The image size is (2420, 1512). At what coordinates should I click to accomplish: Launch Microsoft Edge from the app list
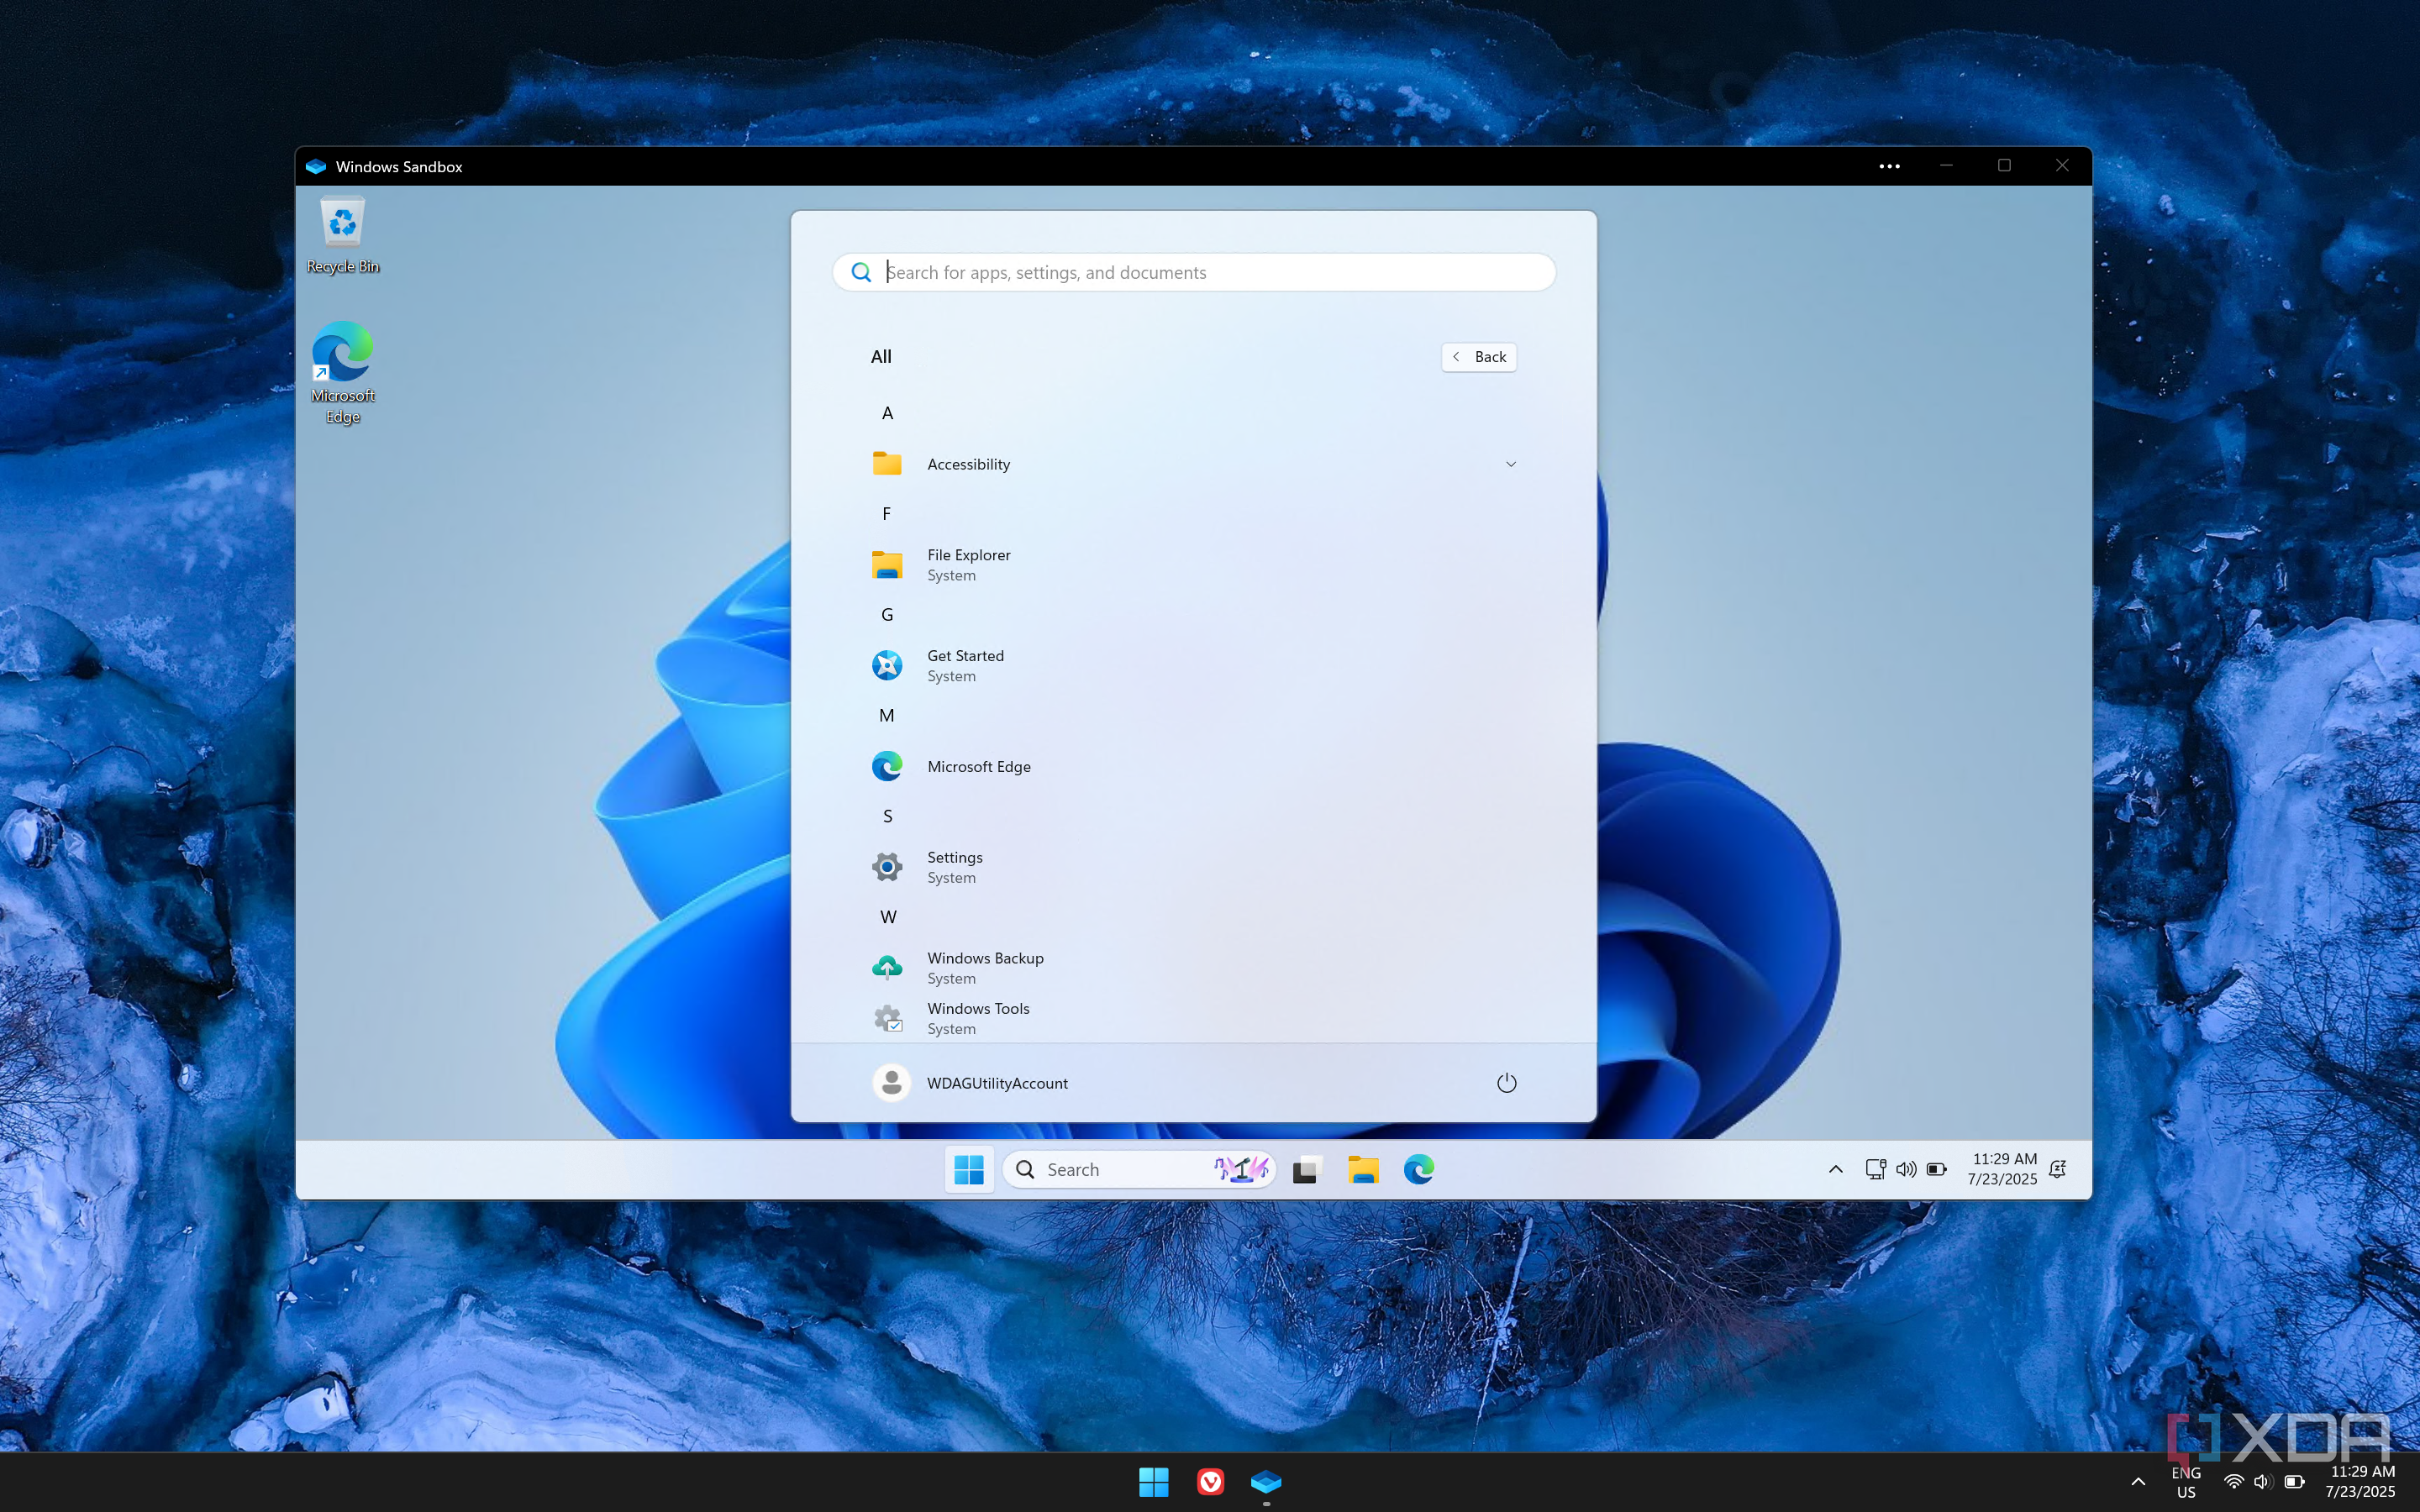coord(1193,767)
